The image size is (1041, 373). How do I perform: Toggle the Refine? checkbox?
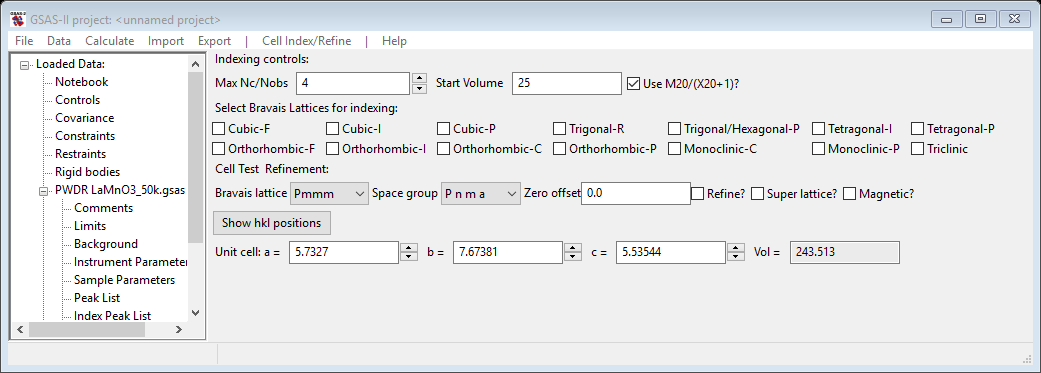click(698, 194)
